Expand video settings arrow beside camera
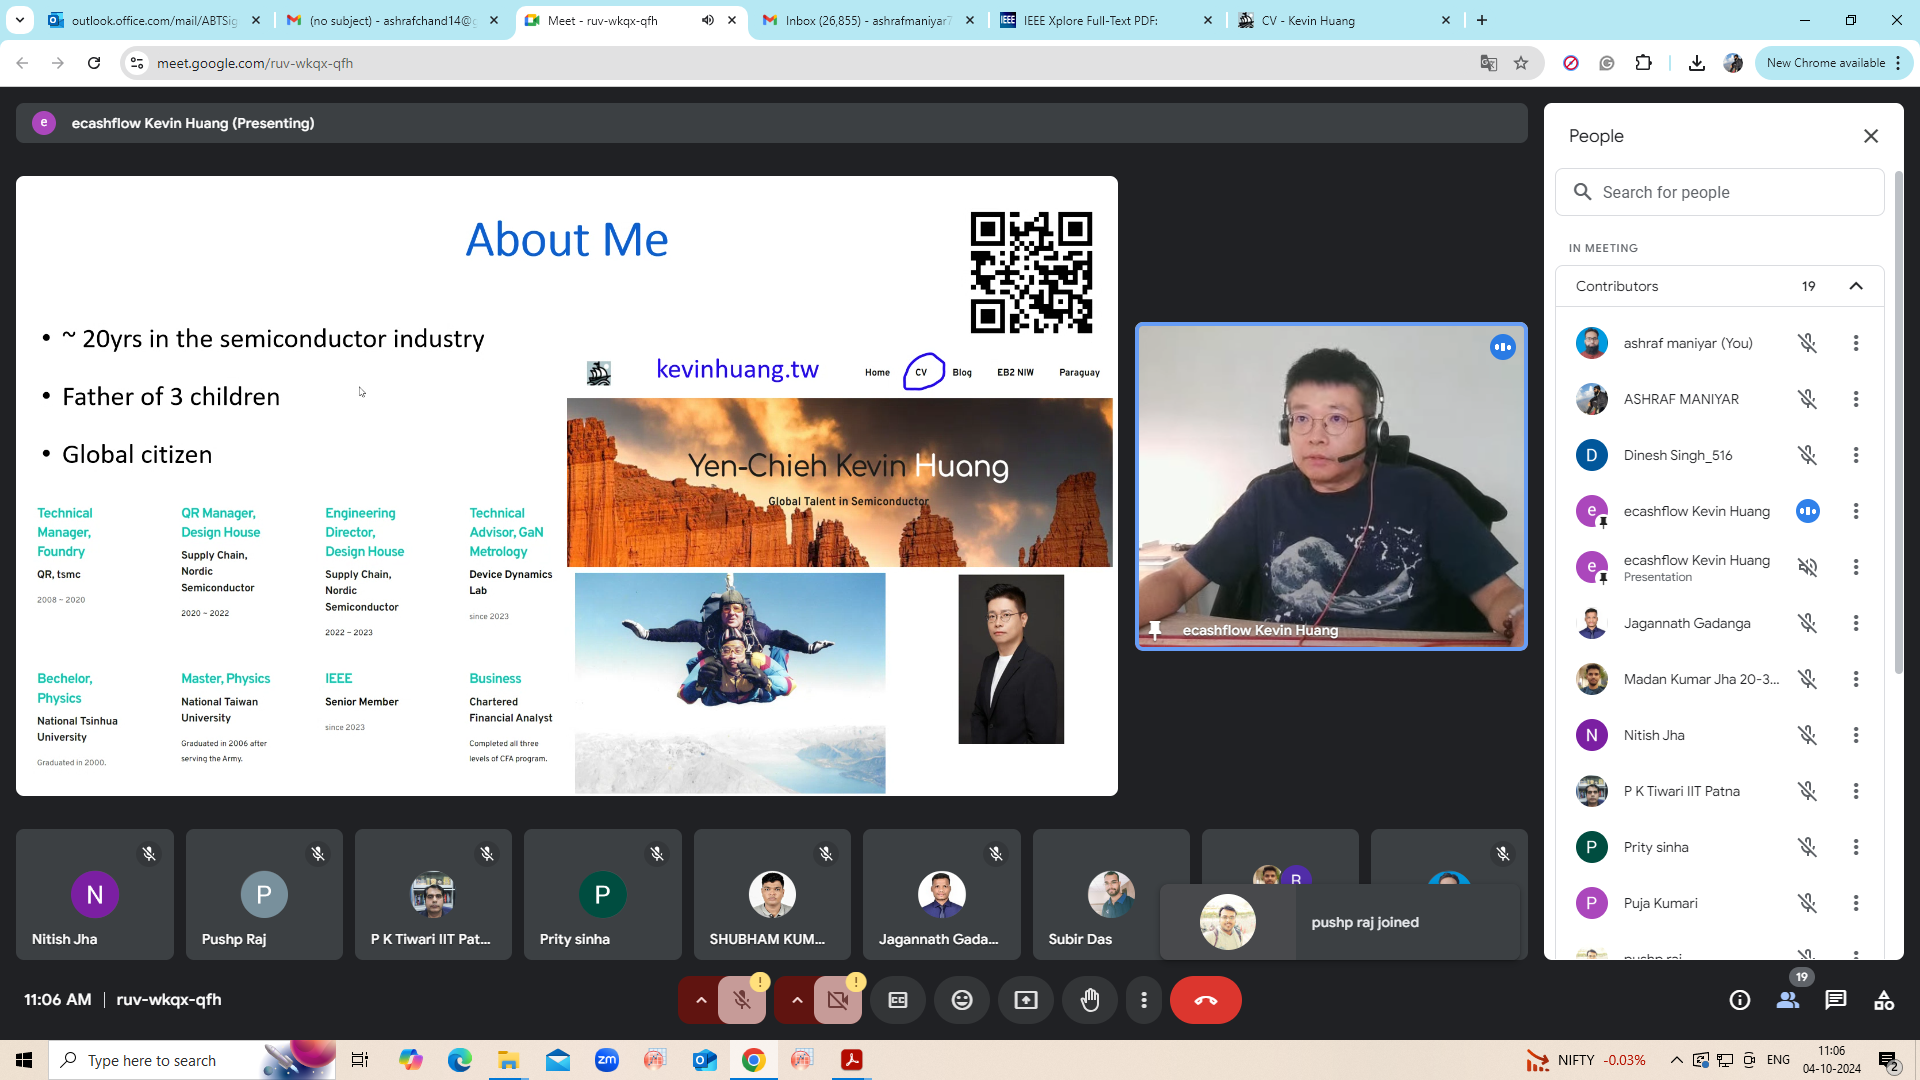The height and width of the screenshot is (1080, 1920). (x=797, y=1000)
